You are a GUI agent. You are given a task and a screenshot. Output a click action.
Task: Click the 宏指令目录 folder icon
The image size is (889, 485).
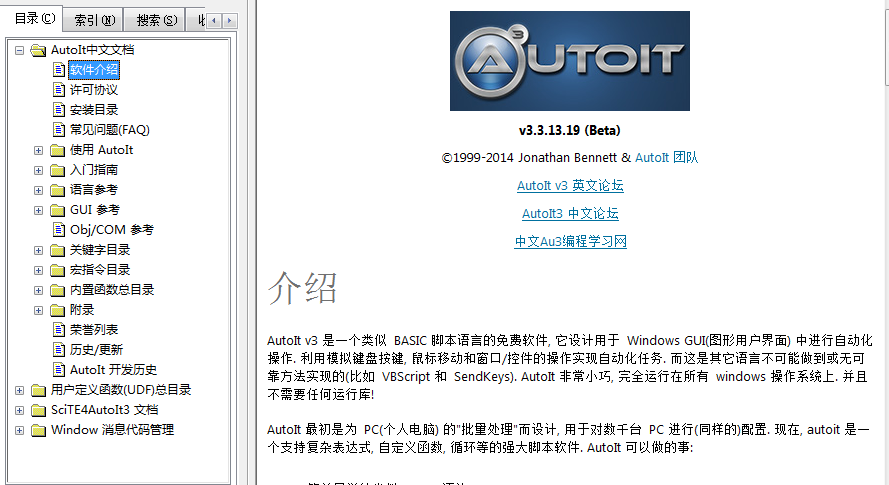click(57, 269)
